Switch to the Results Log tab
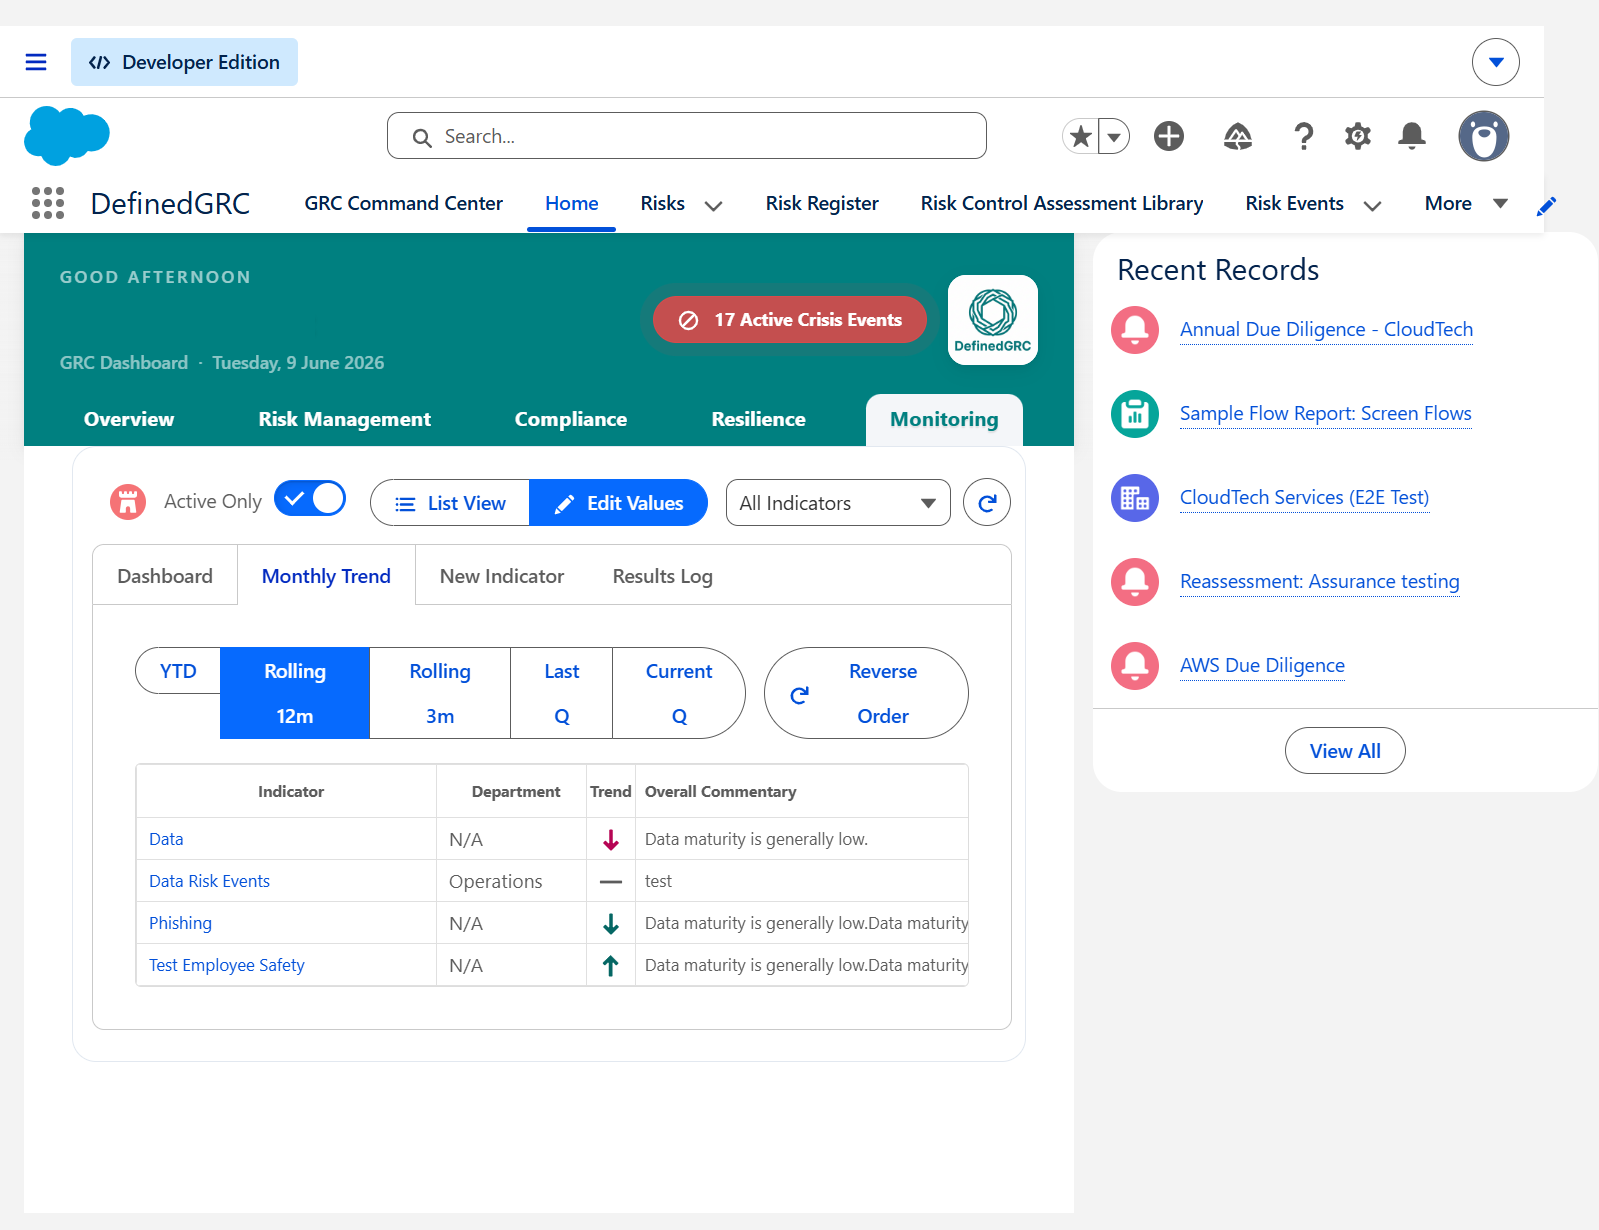The width and height of the screenshot is (1599, 1230). pos(662,576)
